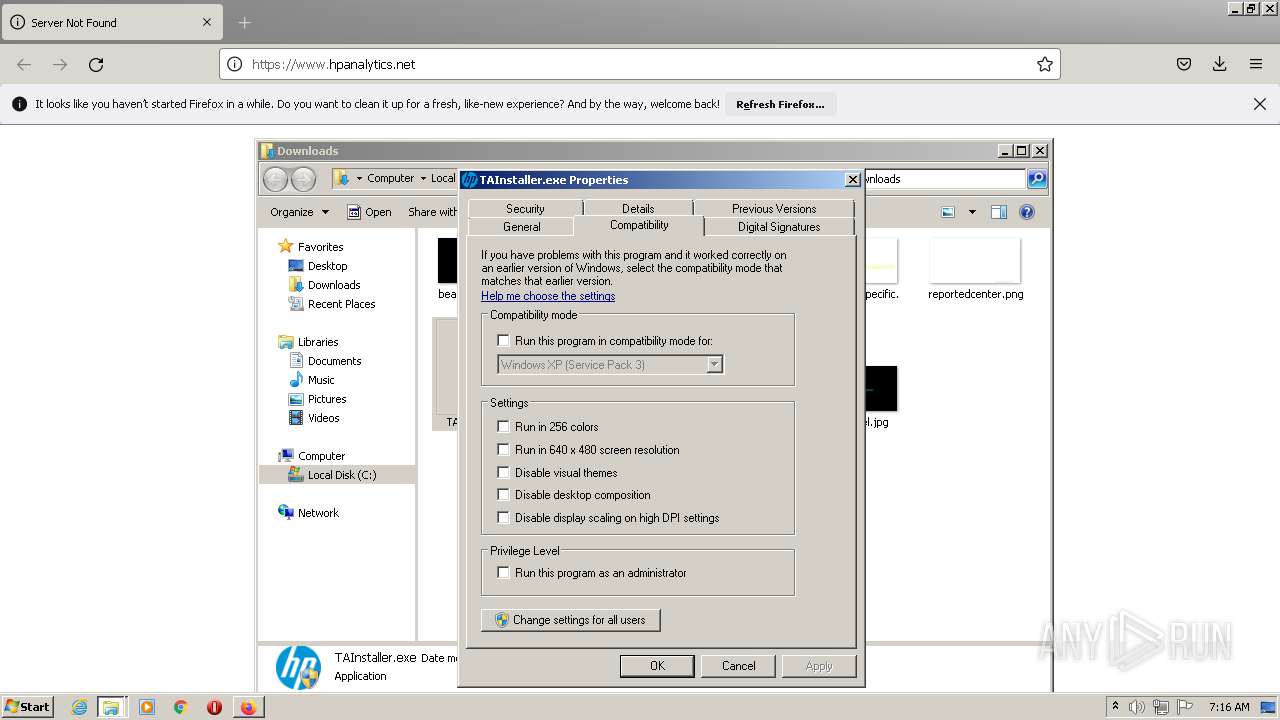Switch to the Security tab
Viewport: 1280px width, 720px height.
tap(525, 208)
